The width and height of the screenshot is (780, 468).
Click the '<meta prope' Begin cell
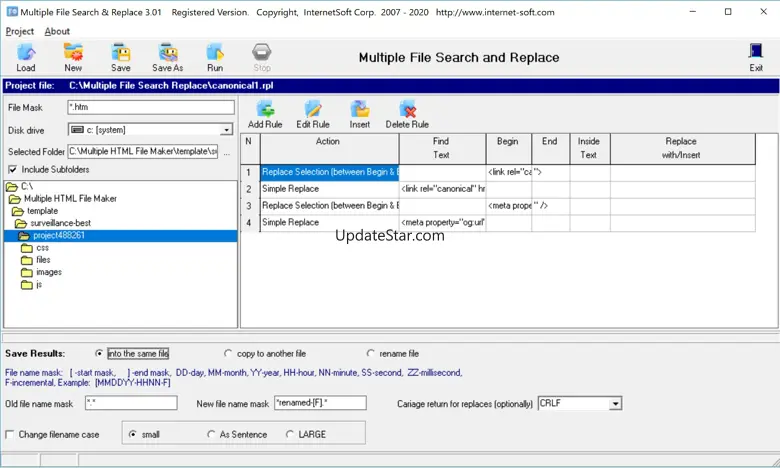508,205
